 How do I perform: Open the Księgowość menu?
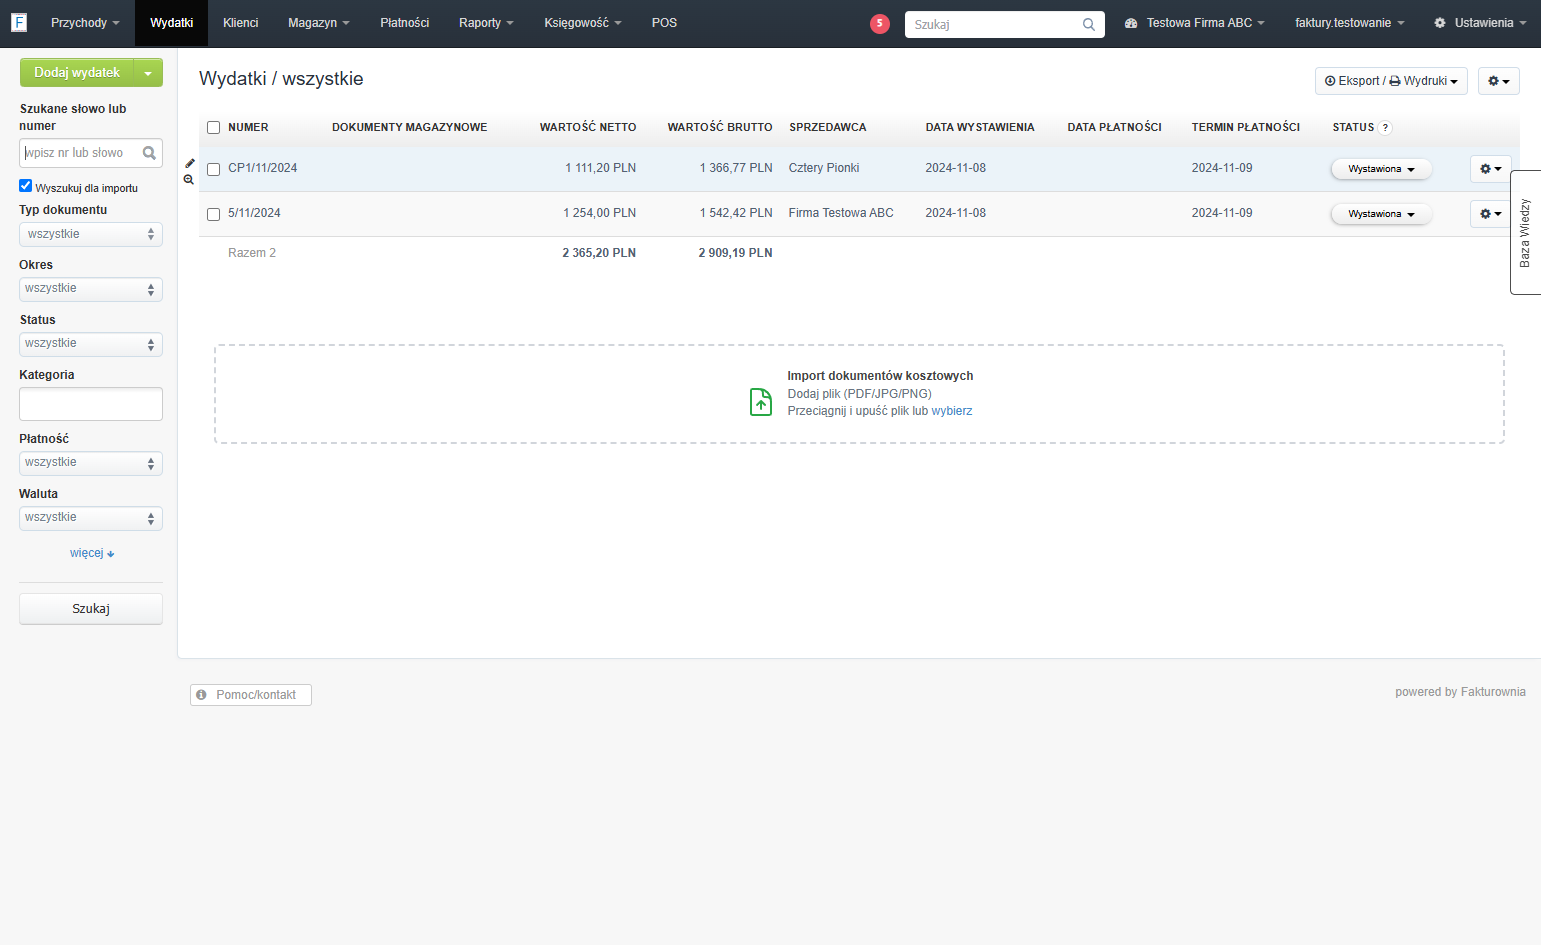[x=583, y=23]
